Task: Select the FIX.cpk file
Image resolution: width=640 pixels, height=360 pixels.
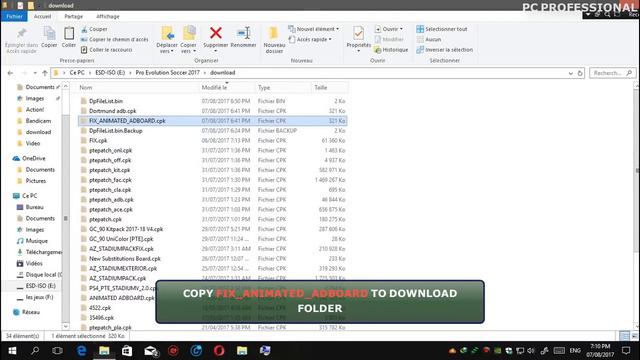Action: click(98, 140)
